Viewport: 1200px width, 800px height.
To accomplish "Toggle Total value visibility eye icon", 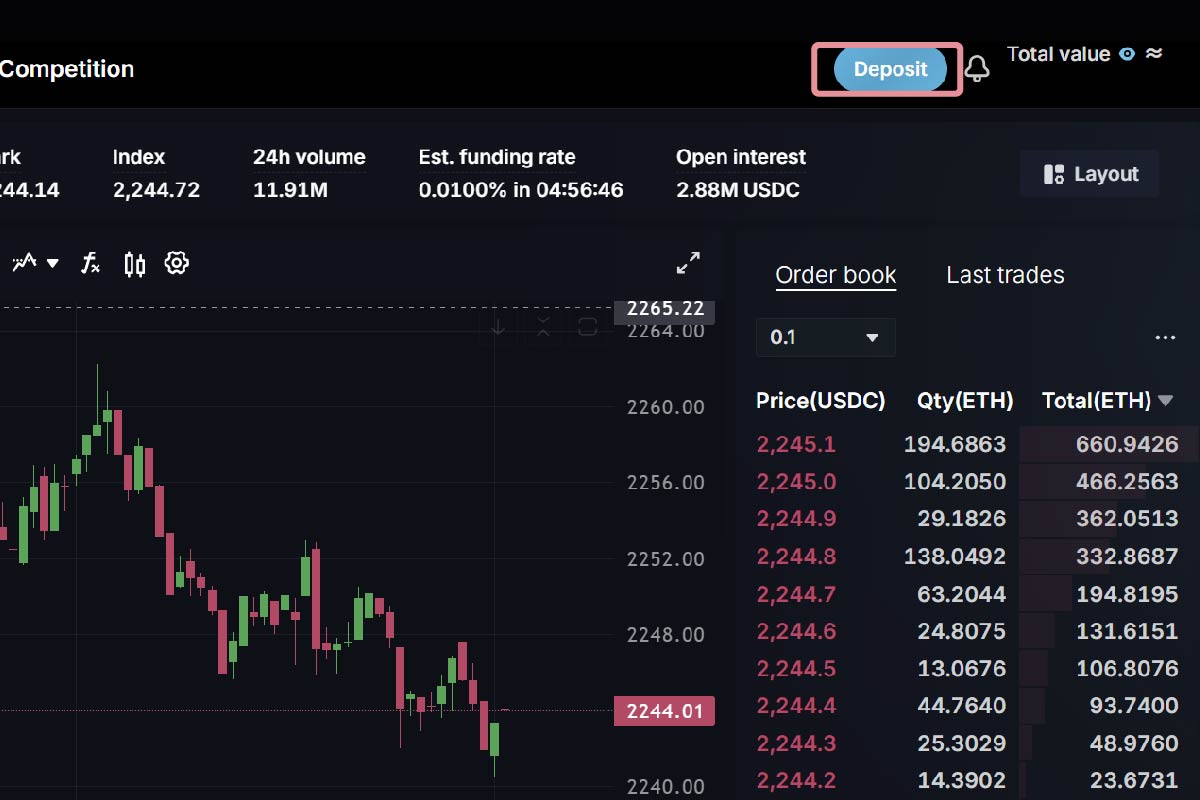I will pyautogui.click(x=1127, y=54).
